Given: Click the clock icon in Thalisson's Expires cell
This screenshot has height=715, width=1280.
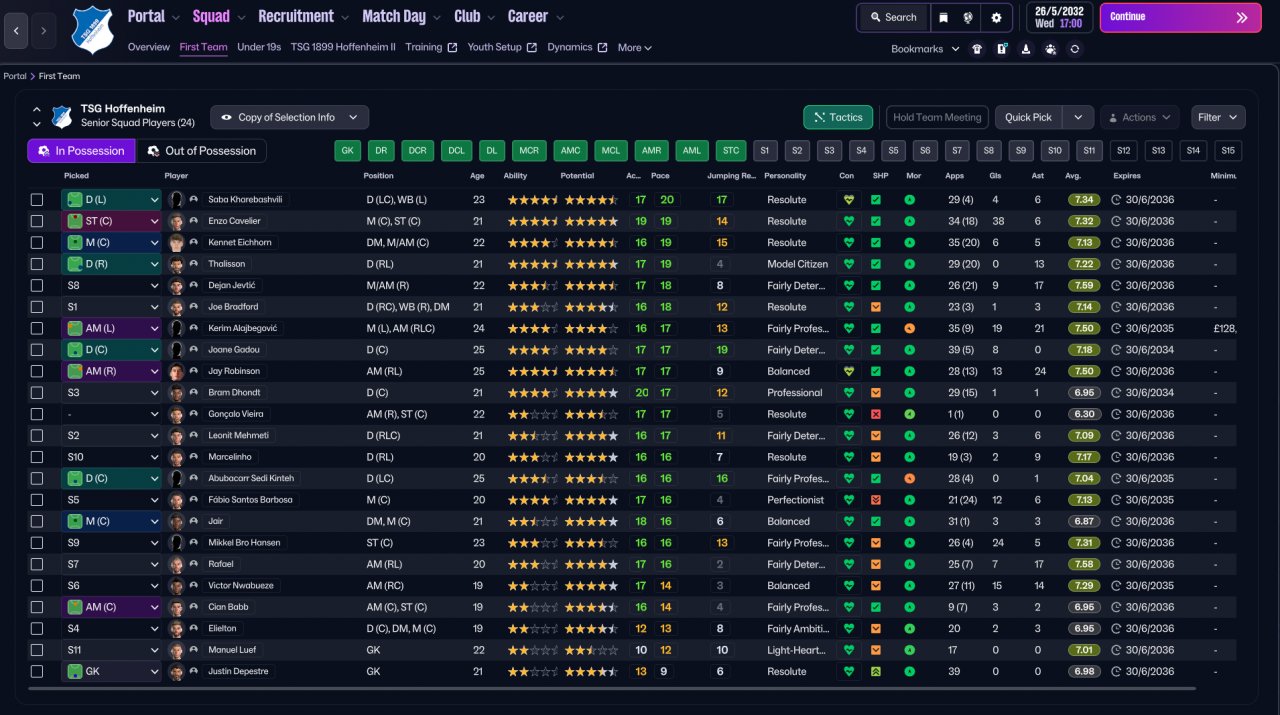Looking at the screenshot, I should point(1117,264).
